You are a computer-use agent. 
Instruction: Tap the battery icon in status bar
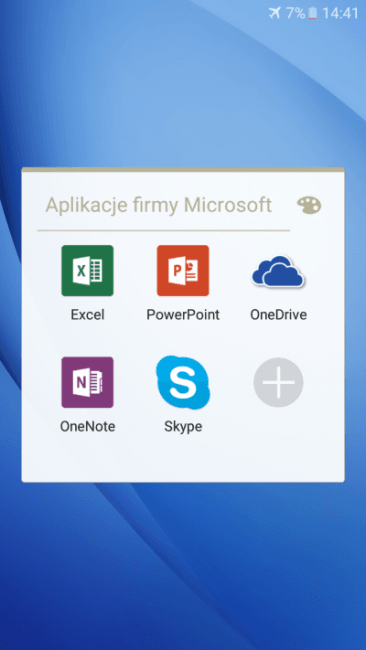tap(313, 13)
